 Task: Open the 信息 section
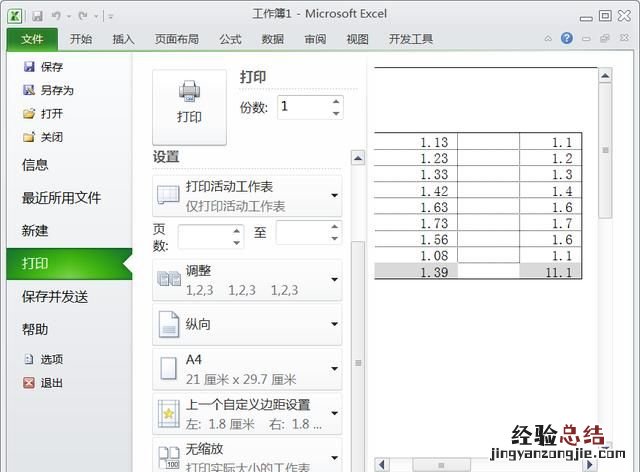click(x=35, y=165)
